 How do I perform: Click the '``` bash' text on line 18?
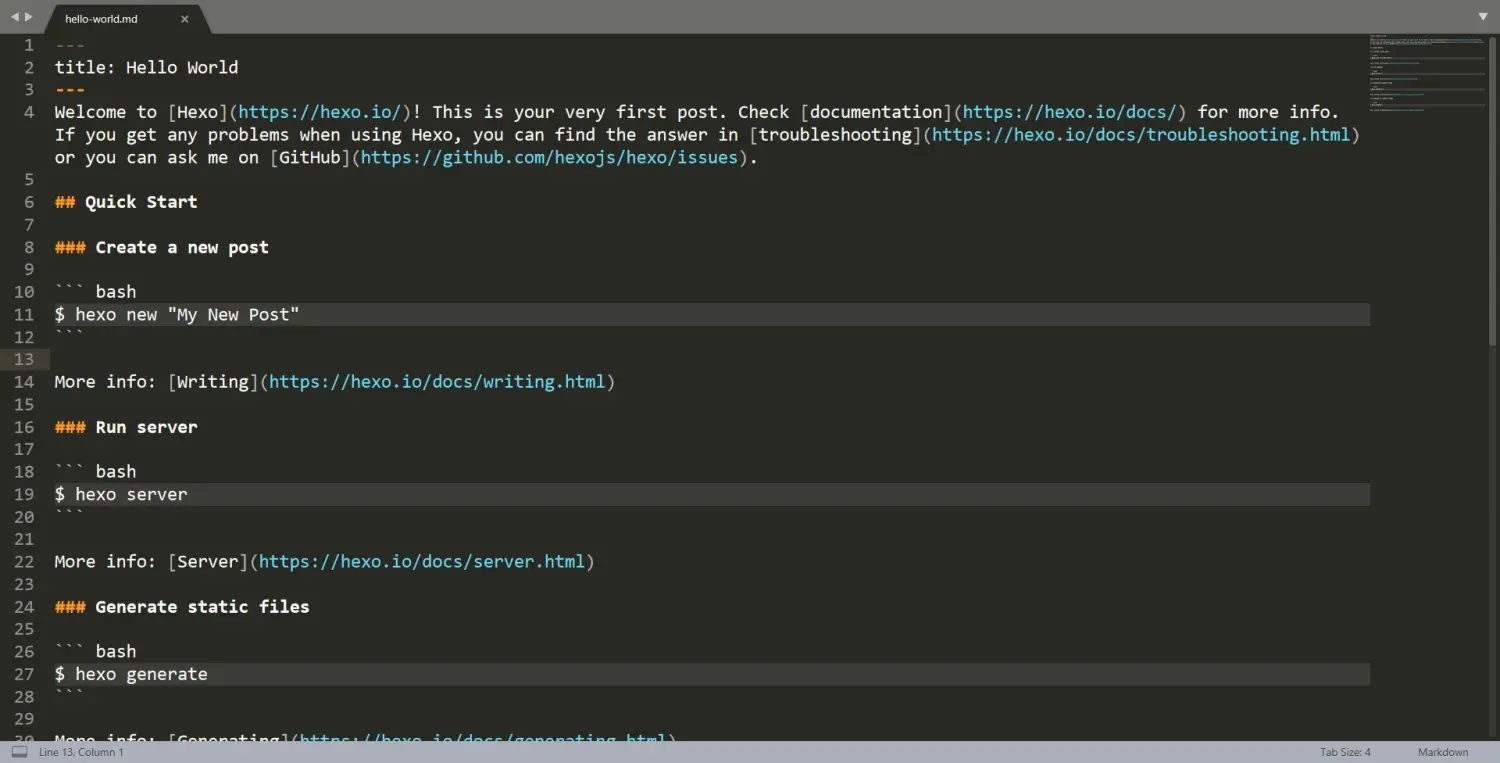point(96,472)
